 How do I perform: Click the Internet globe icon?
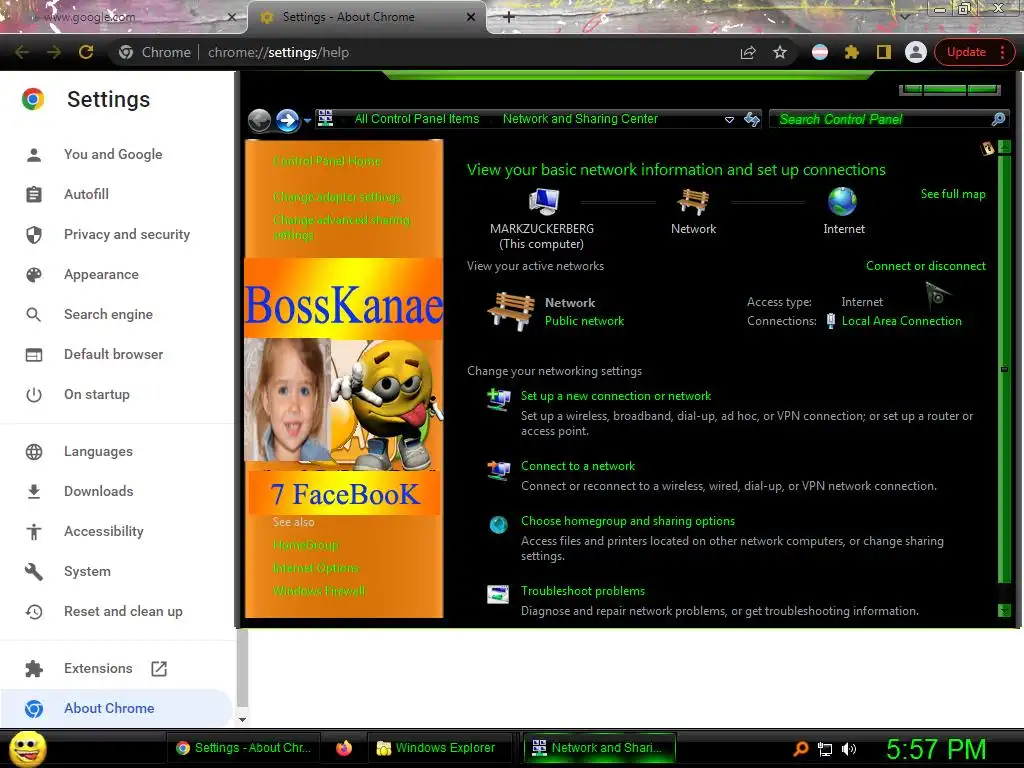842,201
